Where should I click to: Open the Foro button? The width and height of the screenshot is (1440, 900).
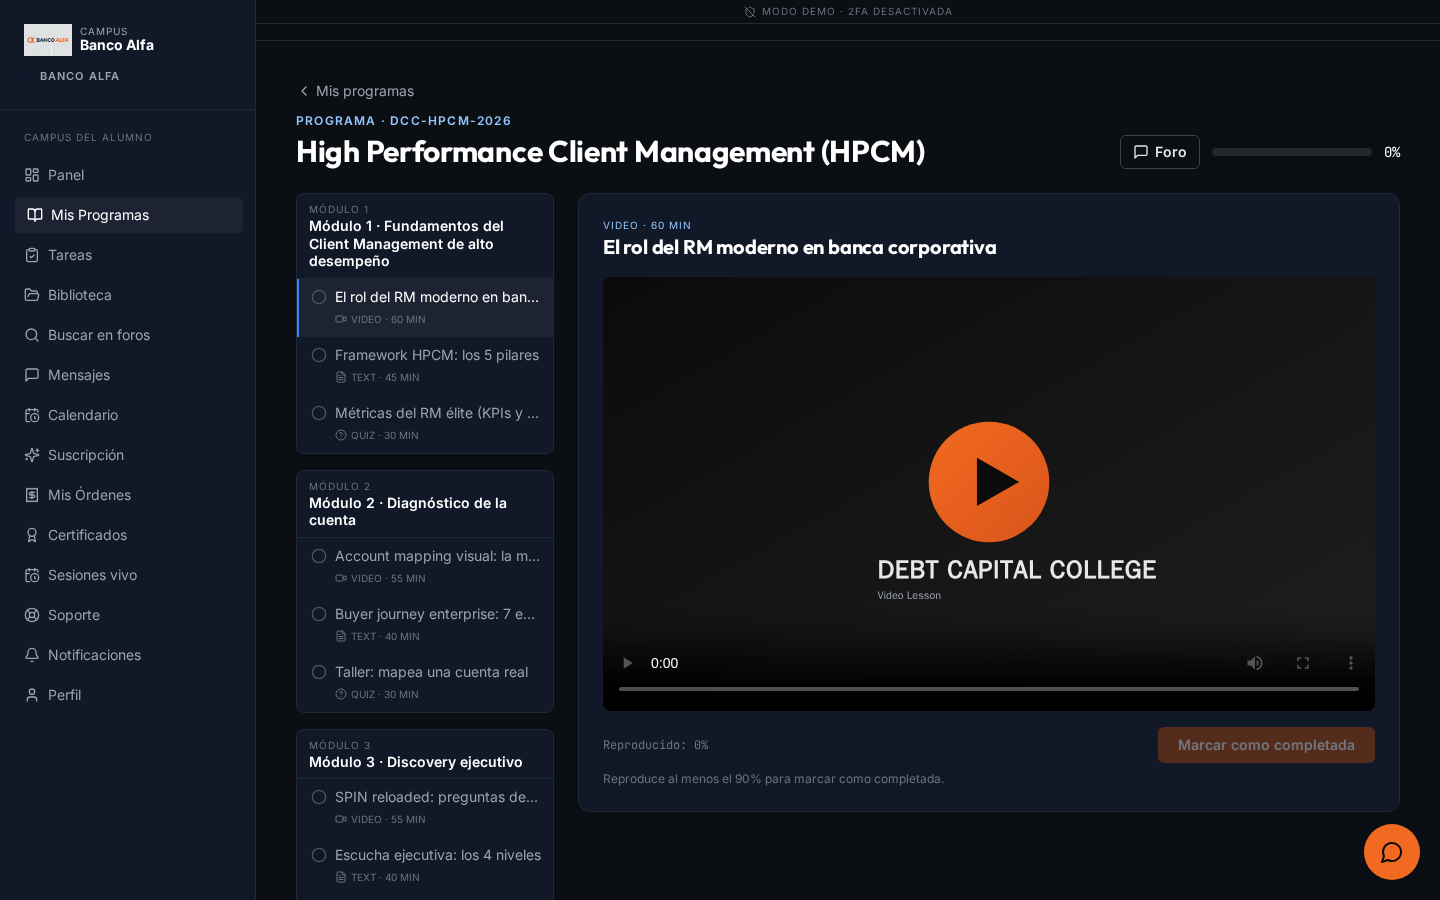pyautogui.click(x=1160, y=152)
